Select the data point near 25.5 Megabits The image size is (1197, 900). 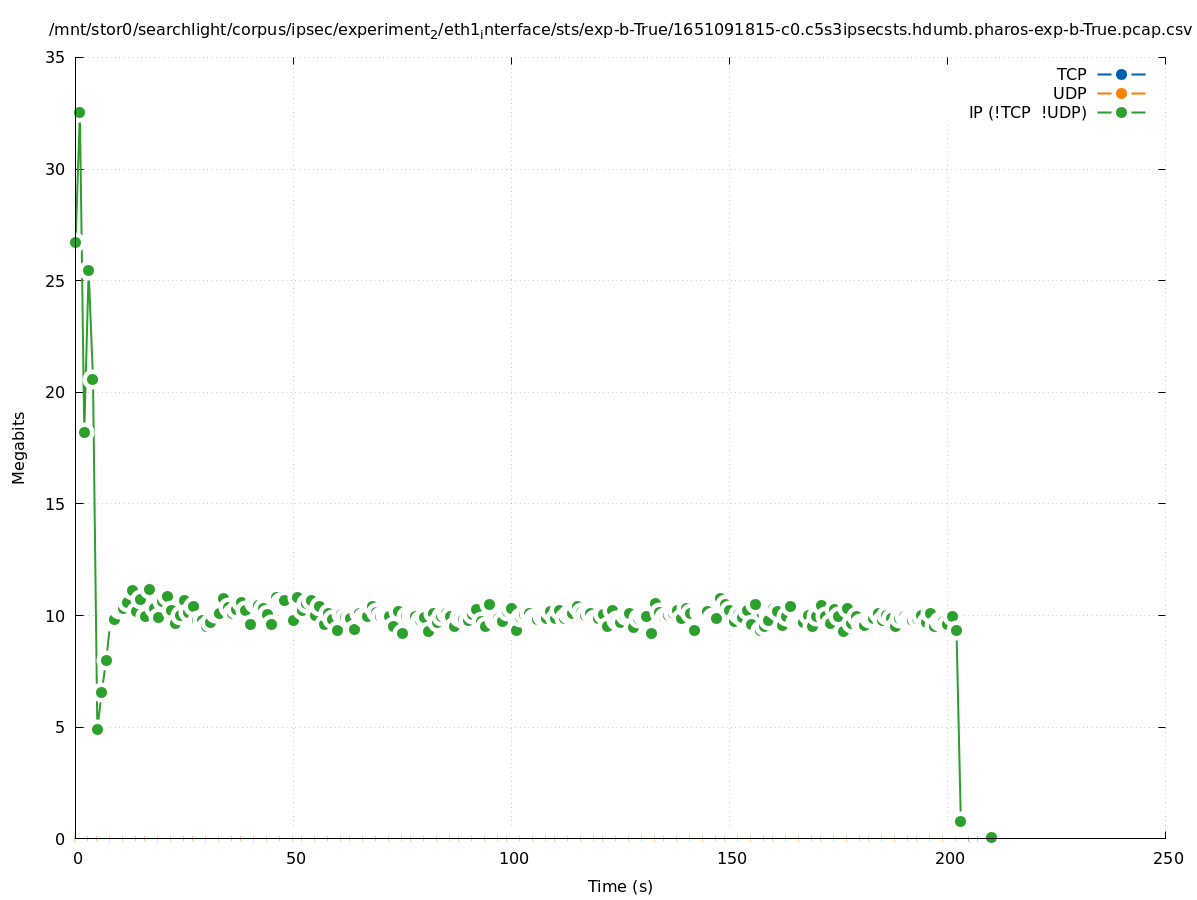coord(88,270)
